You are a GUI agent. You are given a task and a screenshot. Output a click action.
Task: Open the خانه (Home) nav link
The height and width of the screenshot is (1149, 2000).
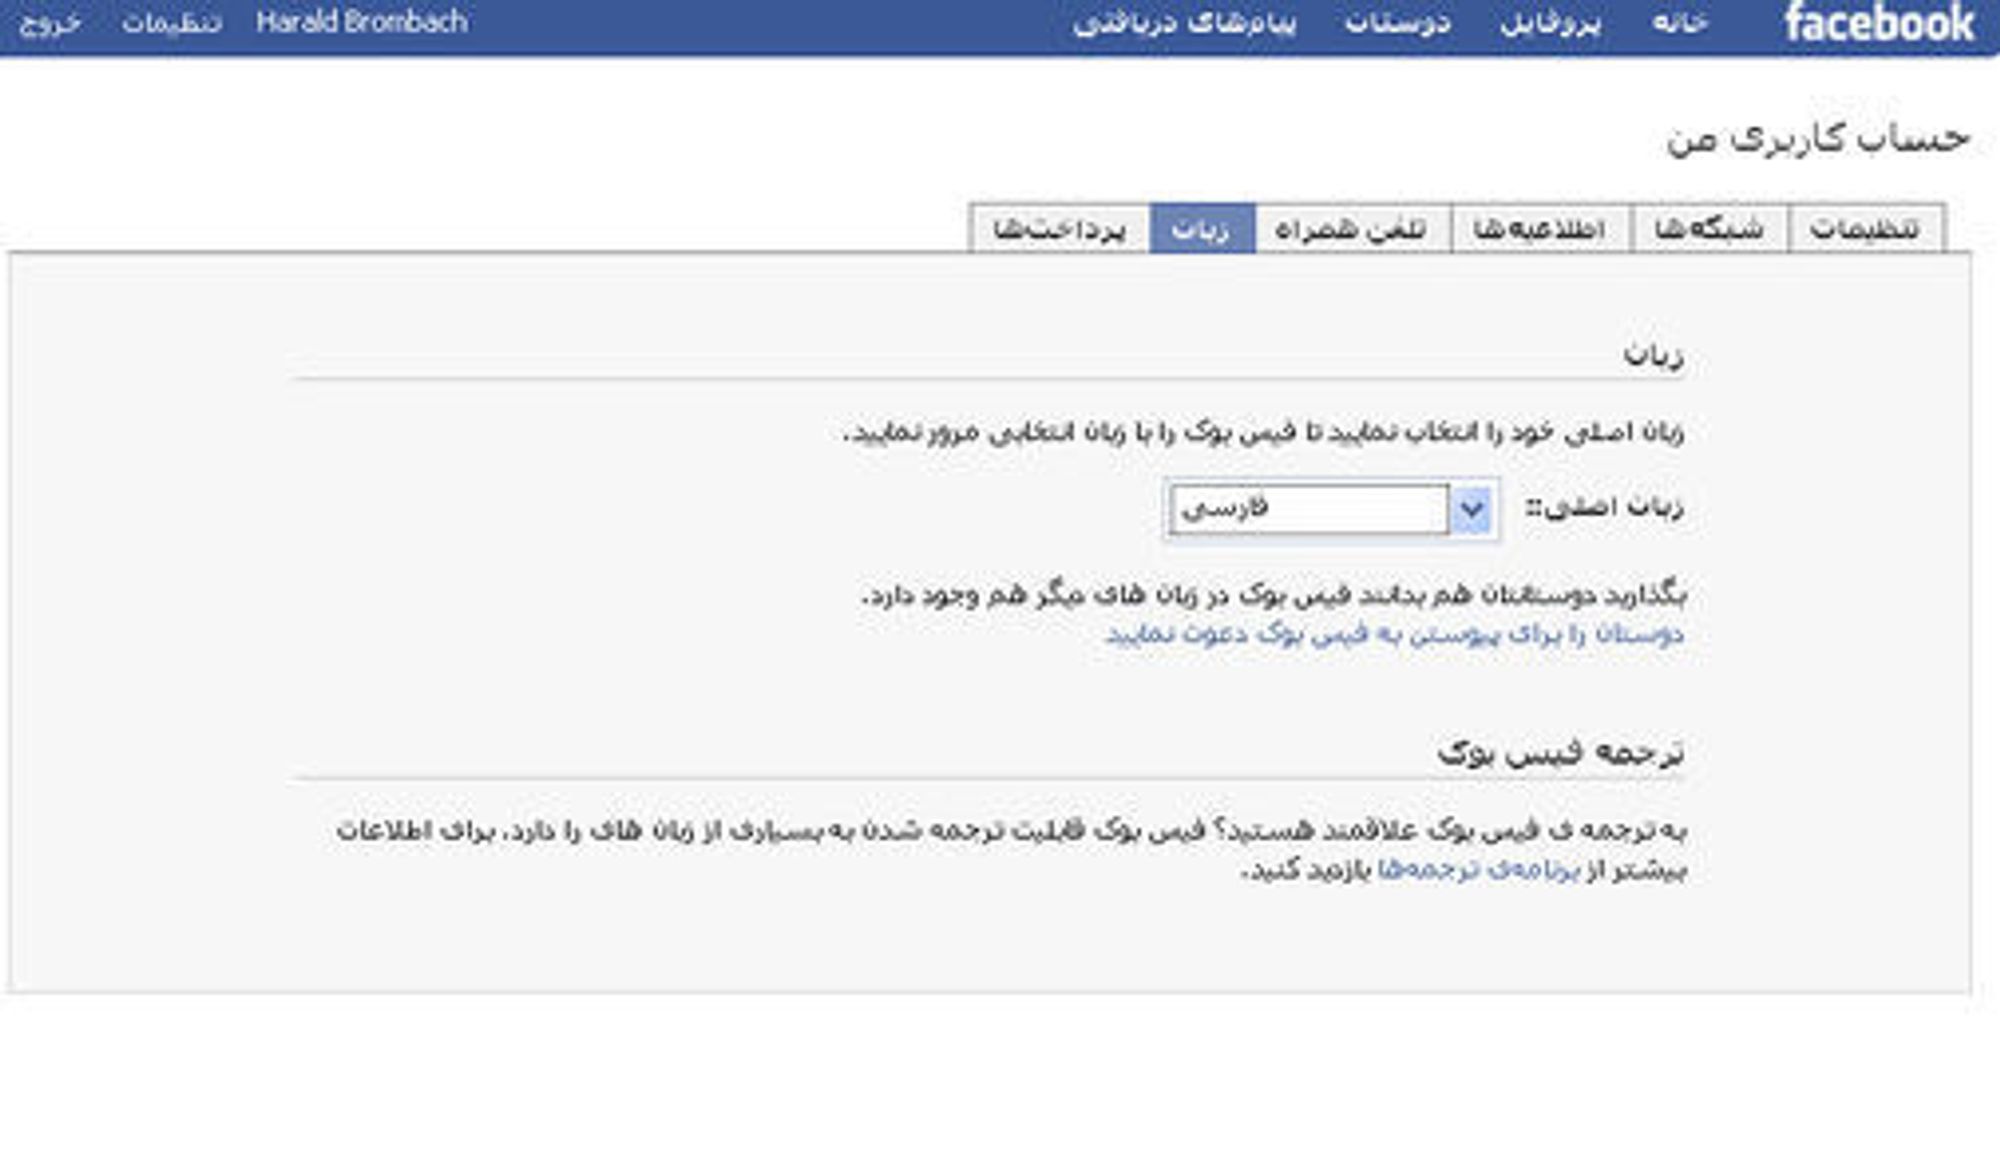pyautogui.click(x=1681, y=23)
